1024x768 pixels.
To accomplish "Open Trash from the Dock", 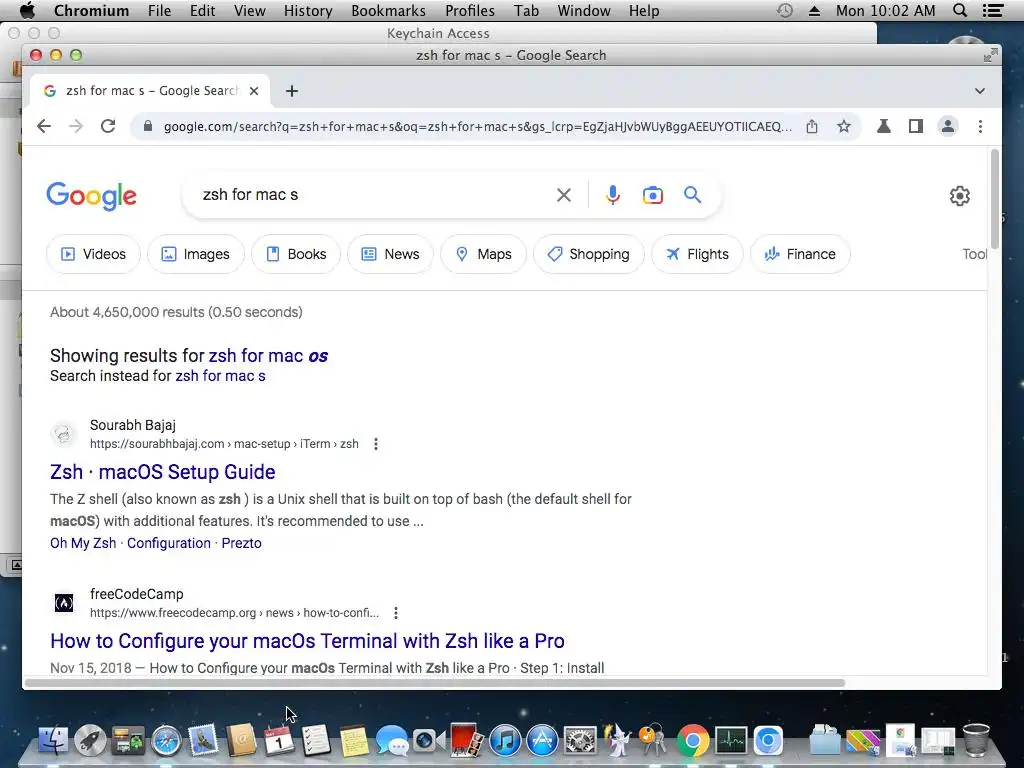I will coord(976,739).
